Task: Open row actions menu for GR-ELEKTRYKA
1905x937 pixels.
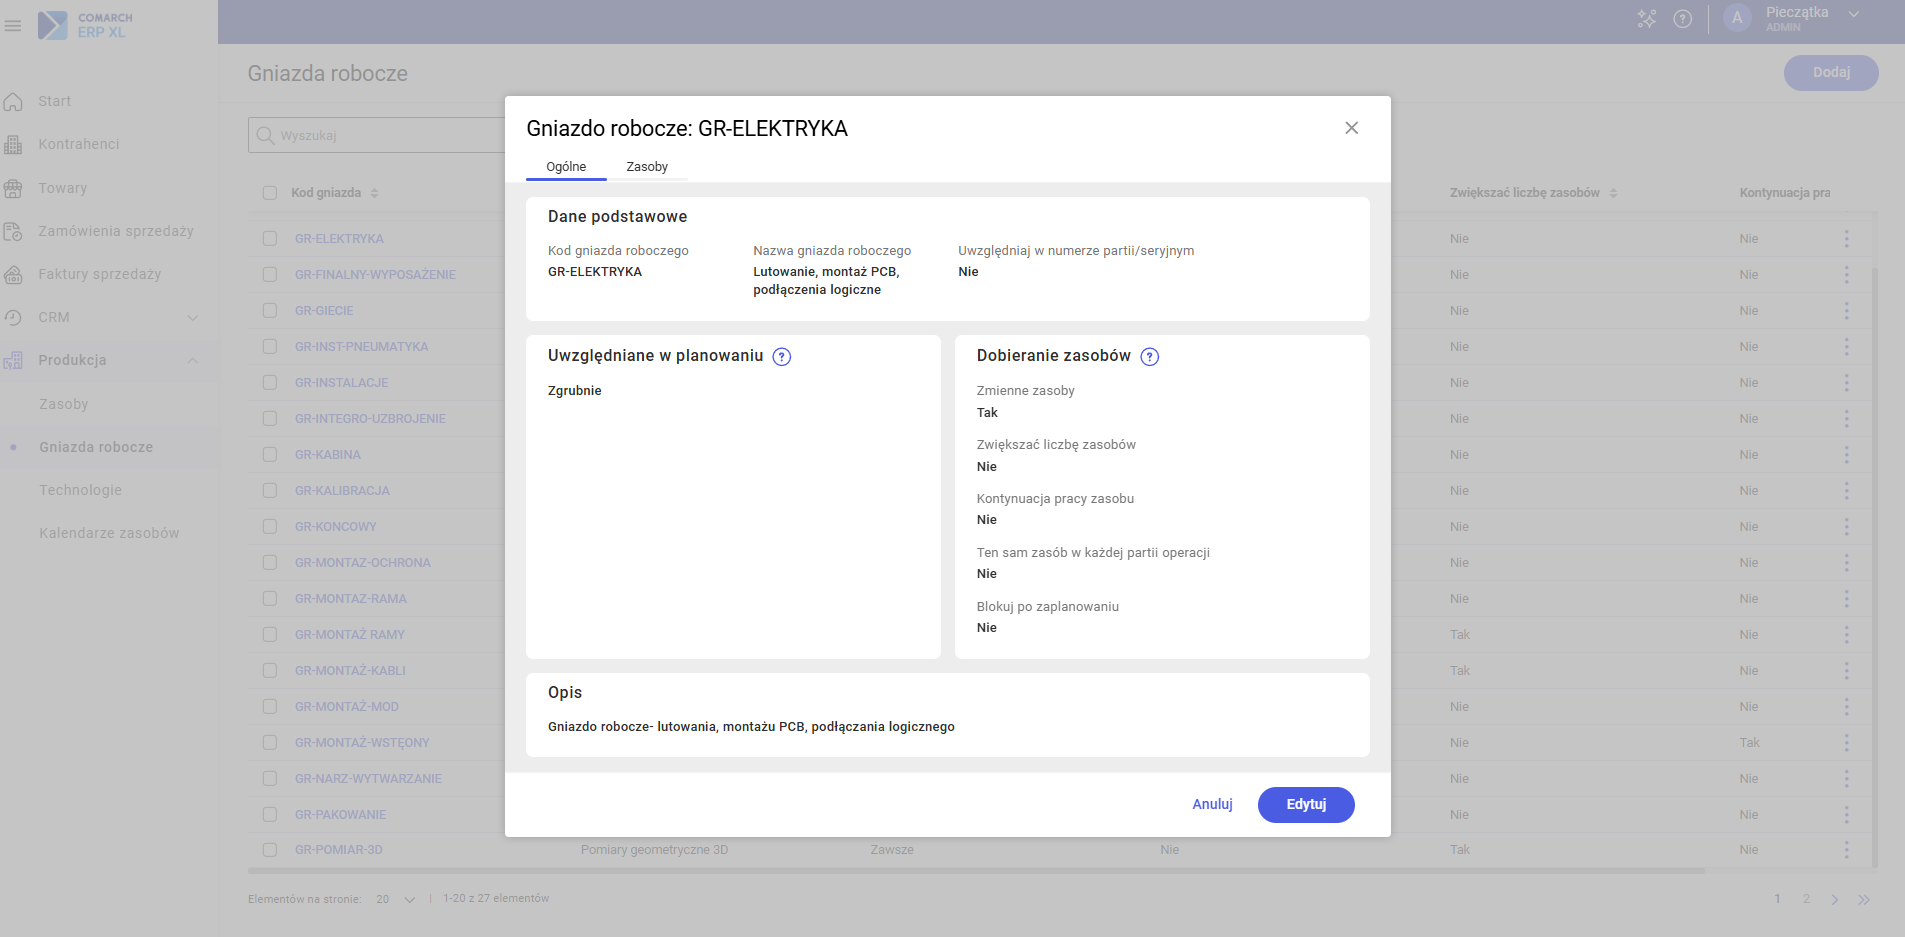Action: point(1846,239)
